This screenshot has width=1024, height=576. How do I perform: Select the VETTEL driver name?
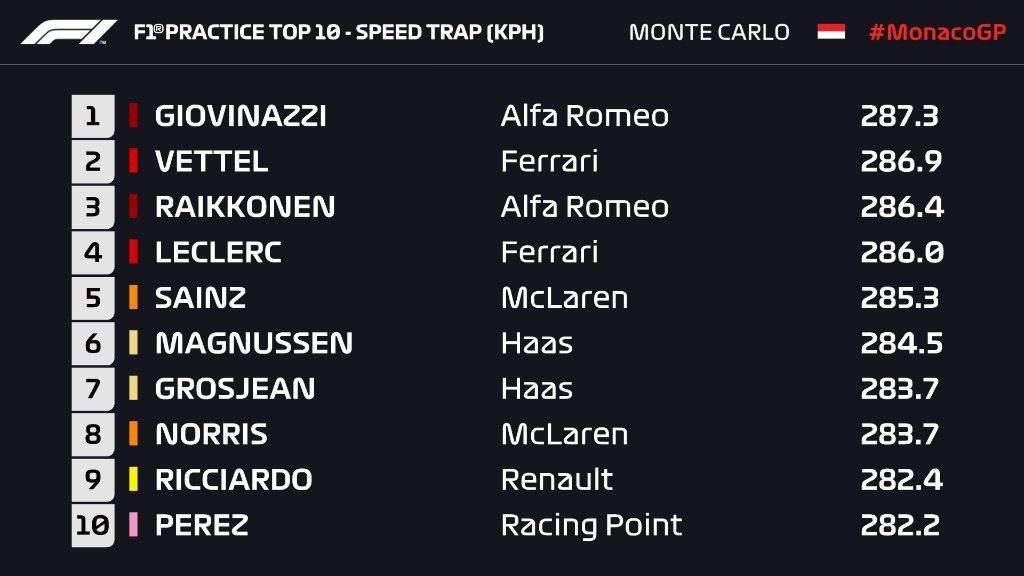coord(212,161)
